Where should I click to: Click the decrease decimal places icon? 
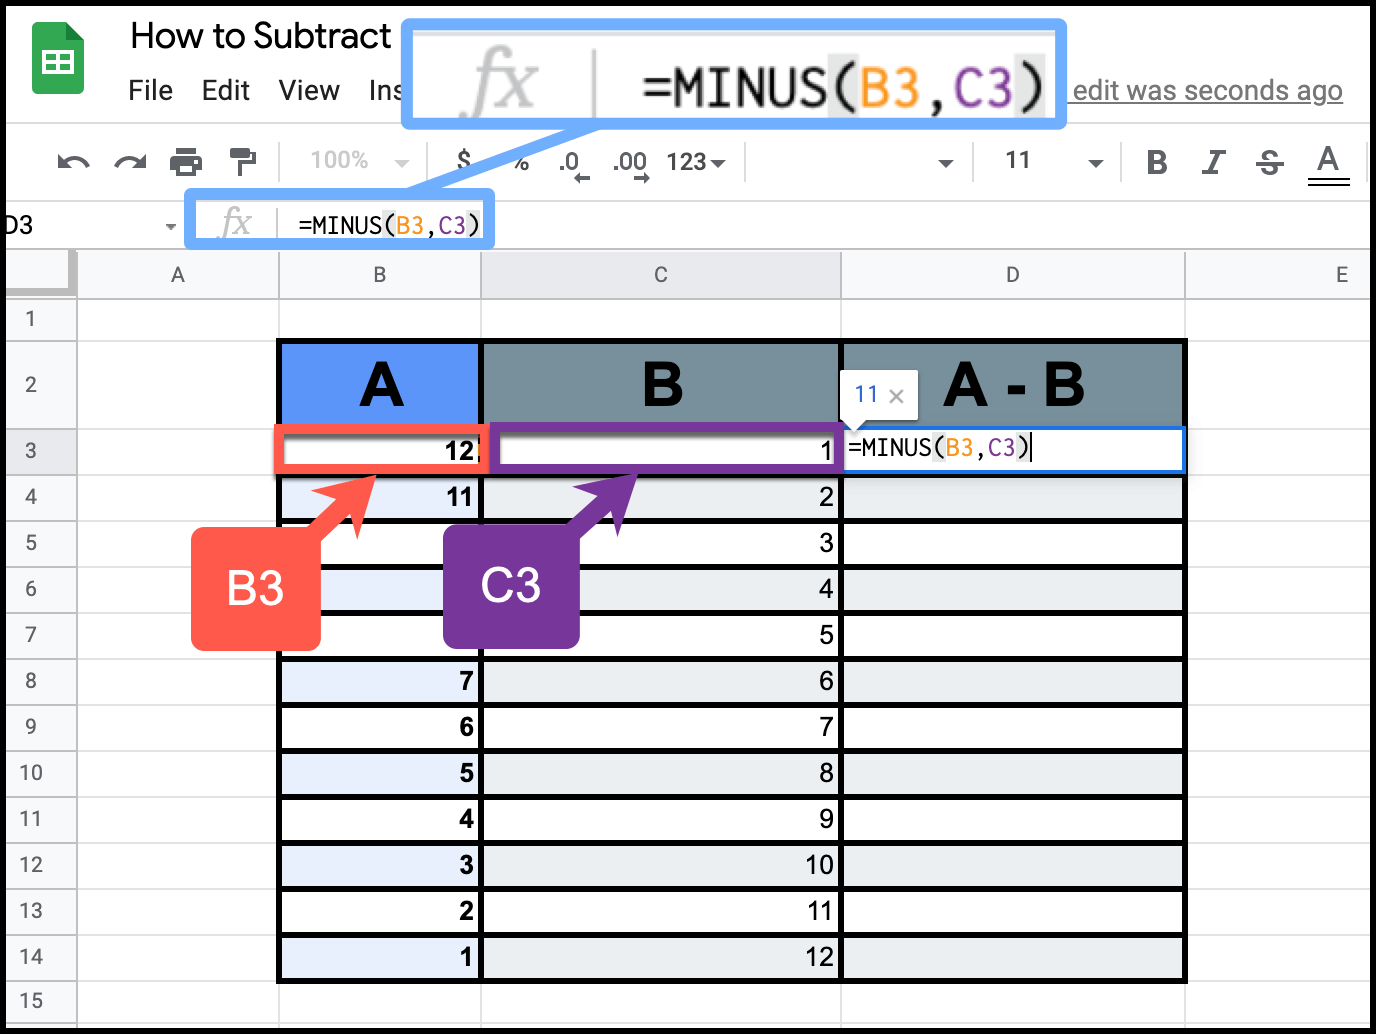click(x=570, y=161)
